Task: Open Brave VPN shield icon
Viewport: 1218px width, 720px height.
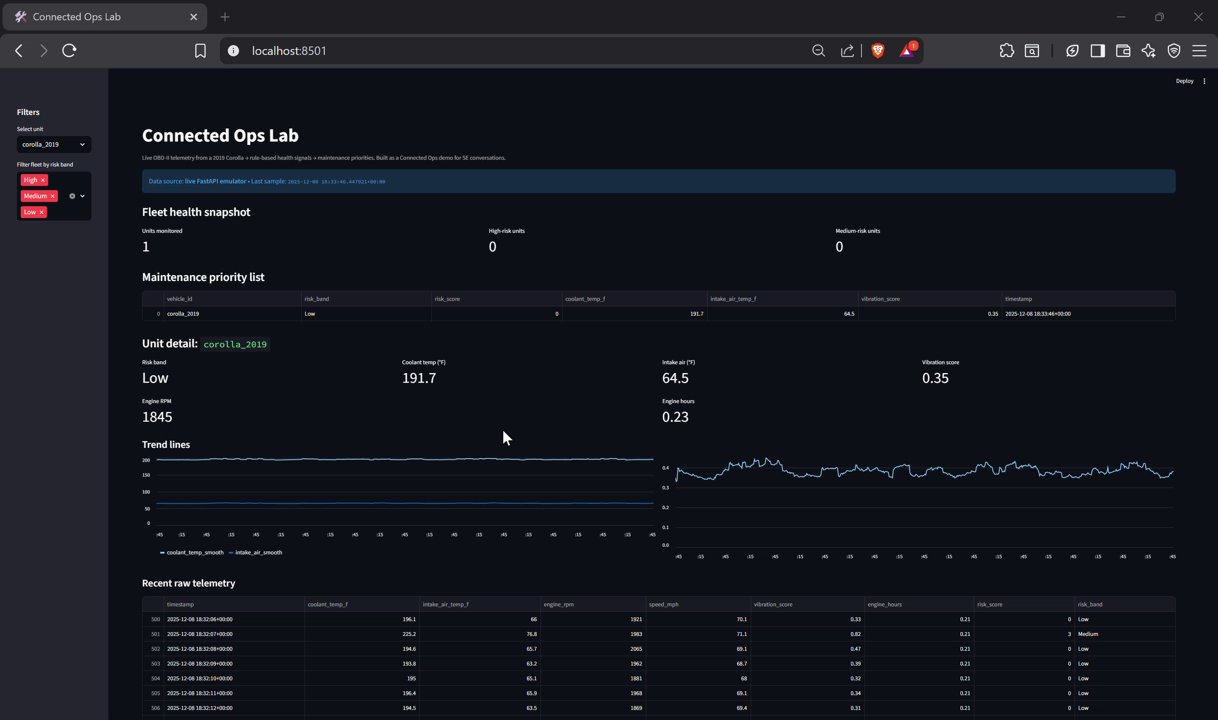Action: (1174, 51)
